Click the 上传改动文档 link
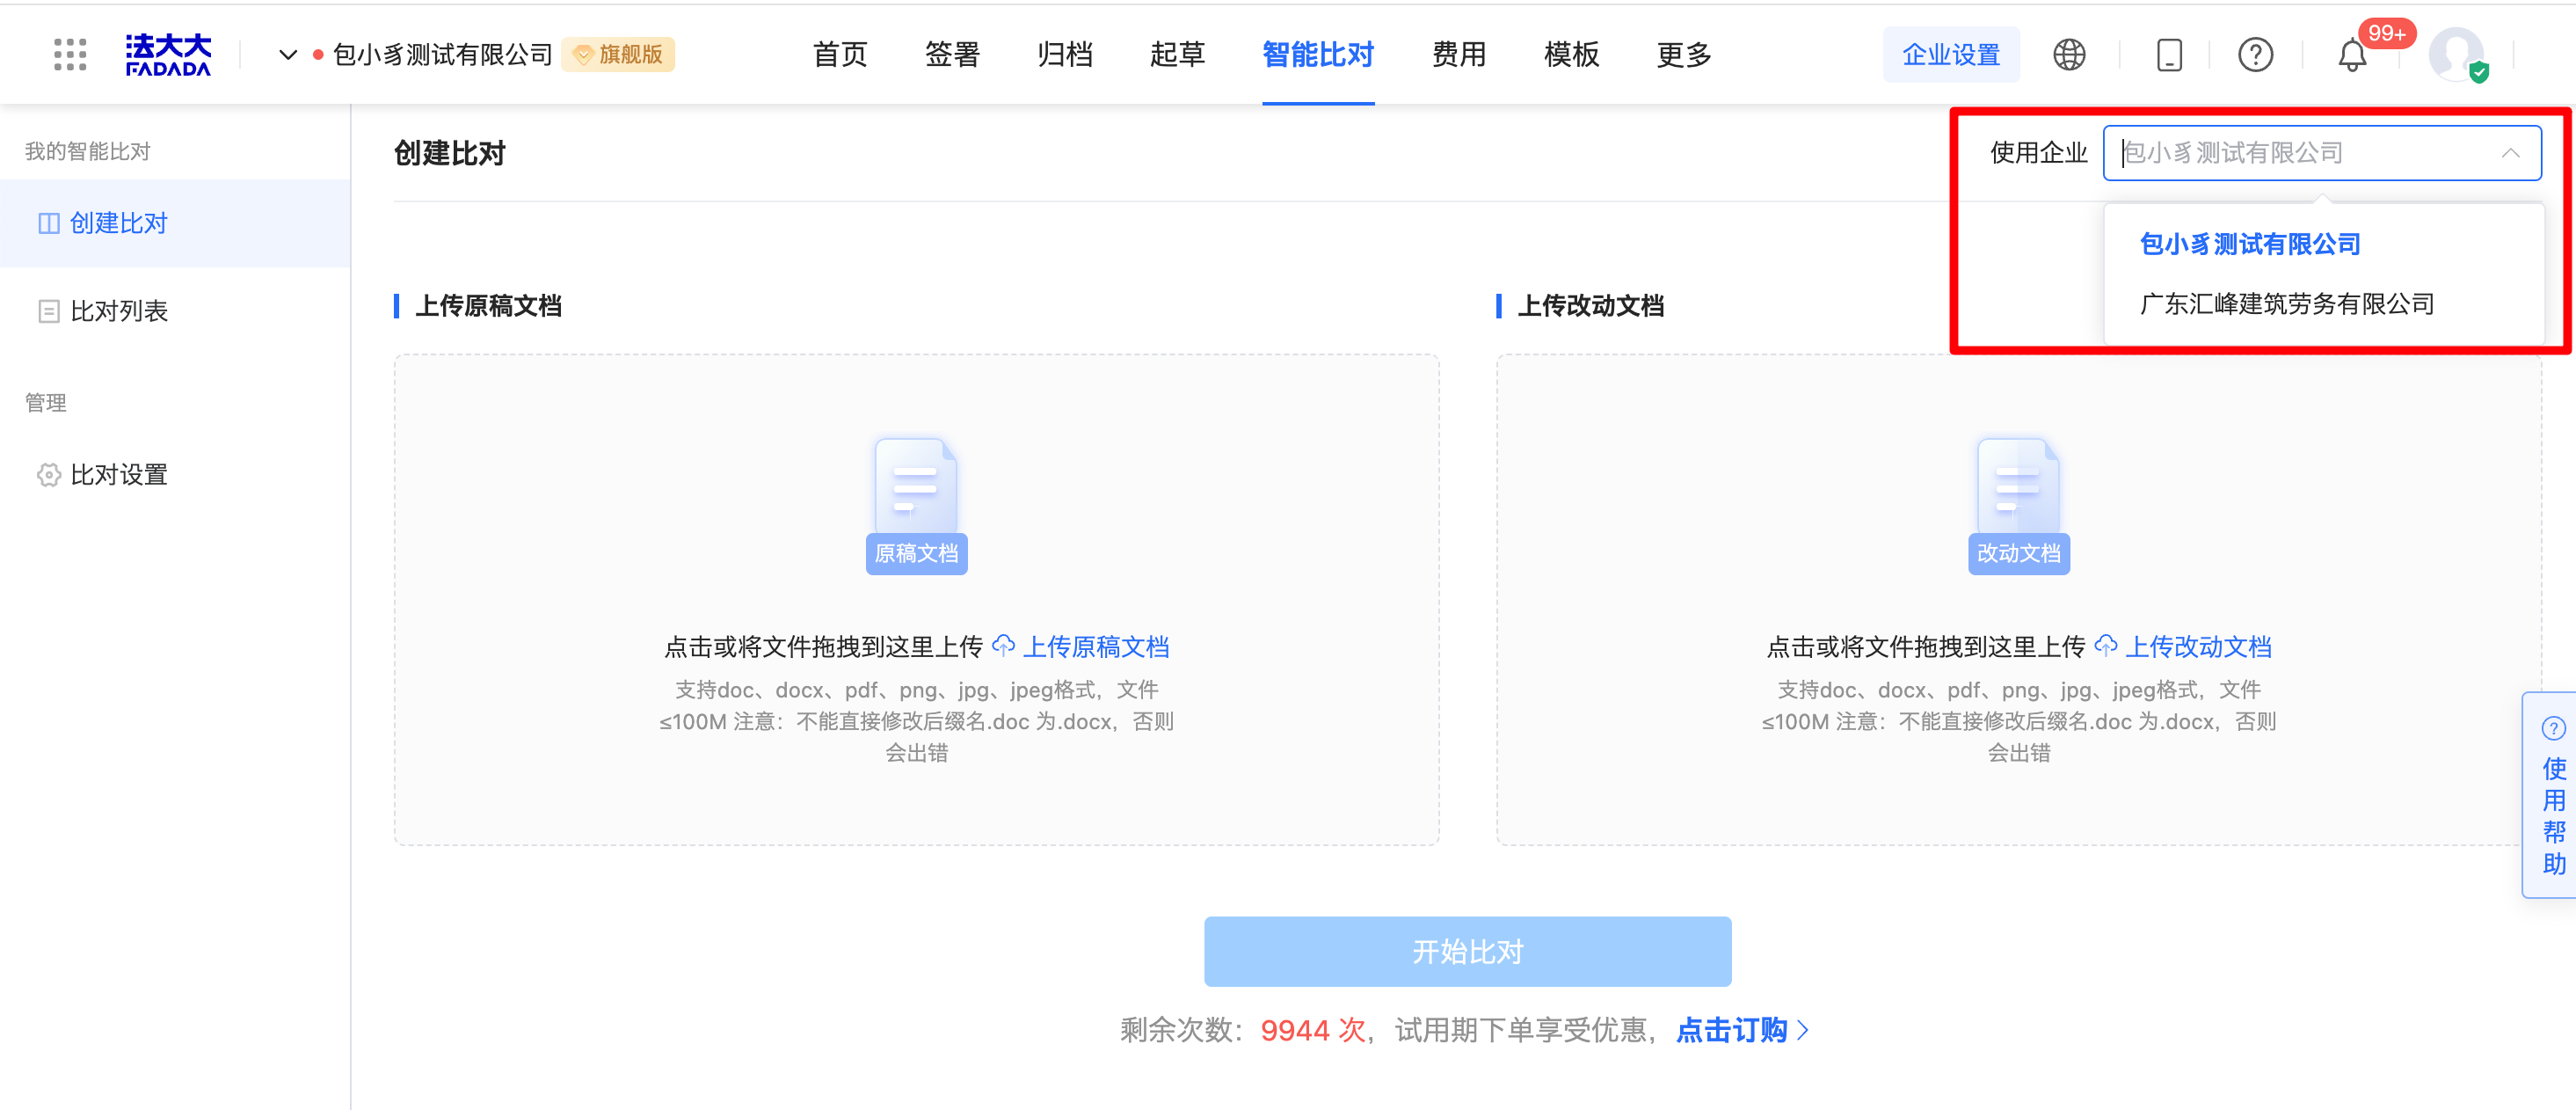Viewport: 2576px width, 1110px height. pyautogui.click(x=2198, y=647)
